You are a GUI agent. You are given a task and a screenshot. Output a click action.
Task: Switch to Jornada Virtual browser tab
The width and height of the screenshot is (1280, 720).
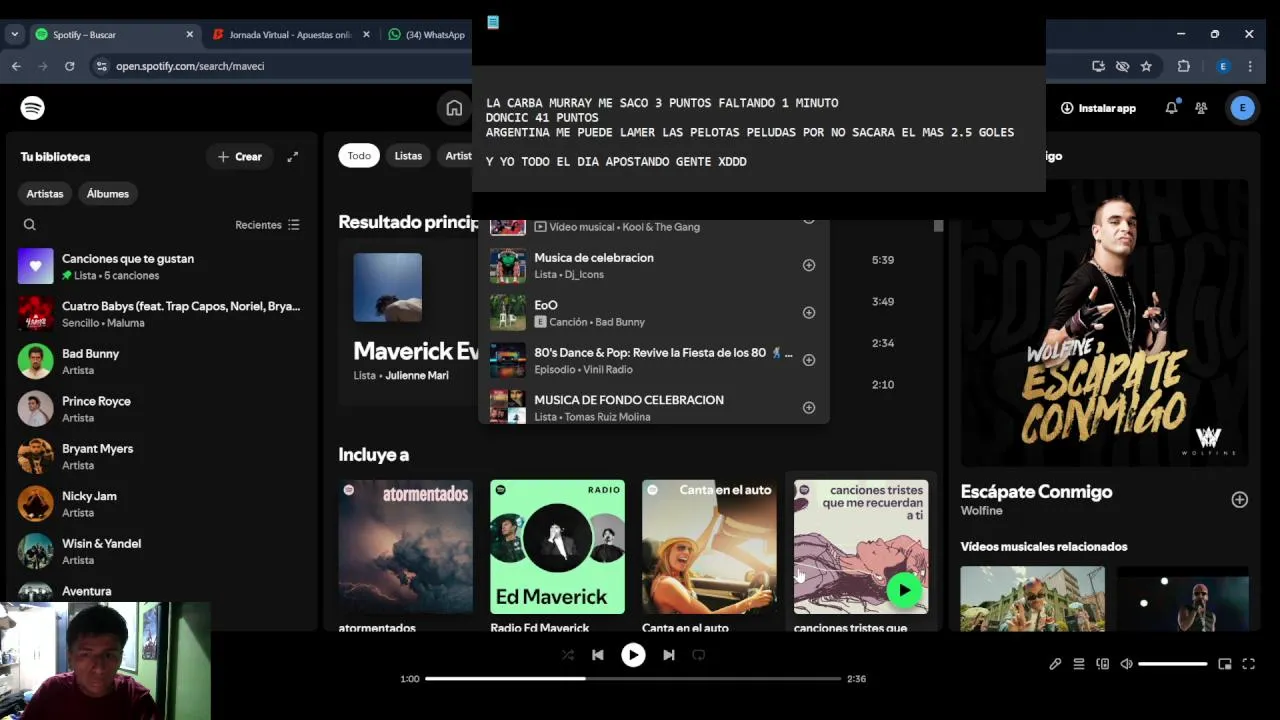click(291, 34)
